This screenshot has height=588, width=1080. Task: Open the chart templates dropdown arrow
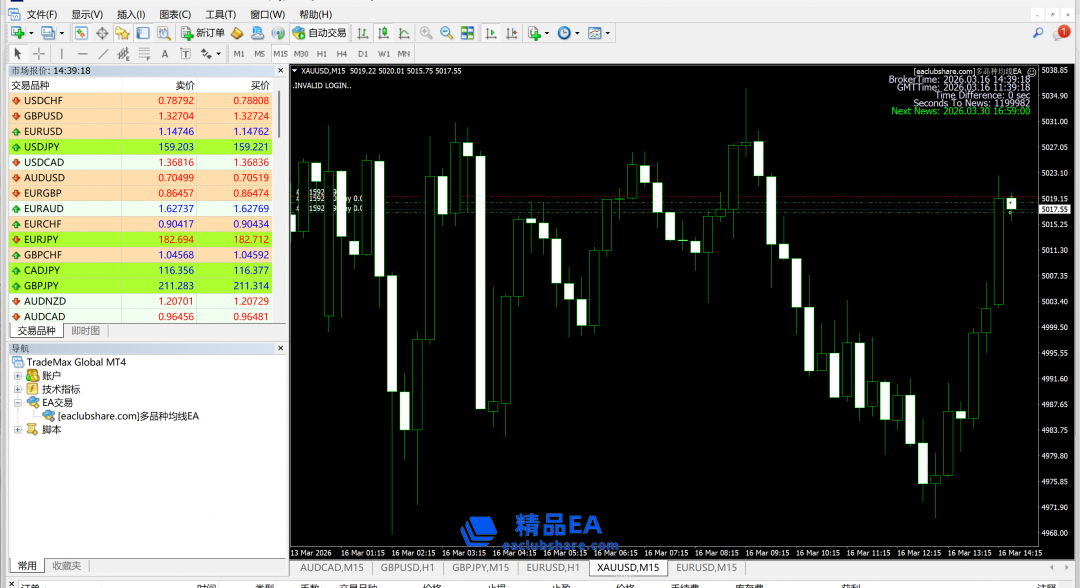[x=608, y=33]
